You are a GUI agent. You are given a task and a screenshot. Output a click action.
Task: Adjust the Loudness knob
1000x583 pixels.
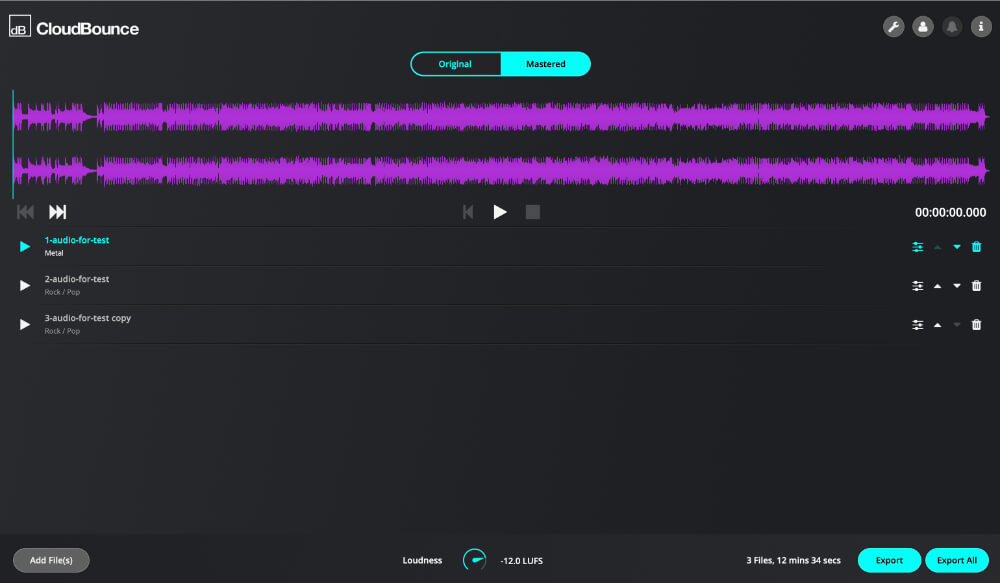474,559
